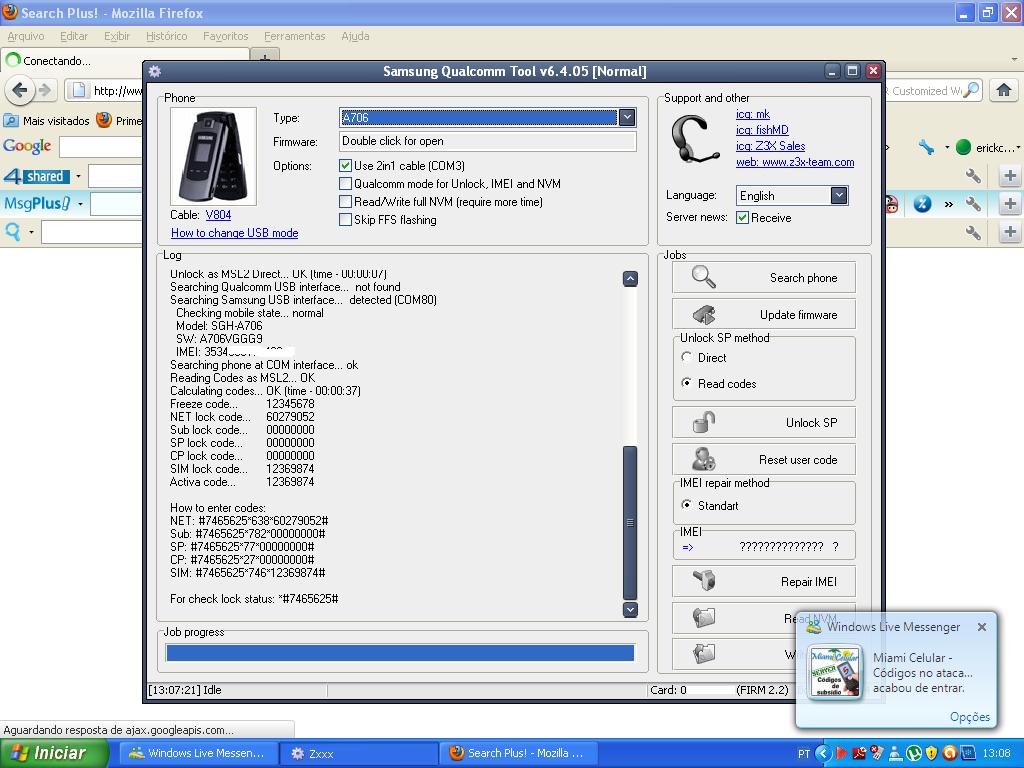This screenshot has width=1024, height=768.
Task: Open Favoritos menu in Firefox
Action: [x=225, y=36]
